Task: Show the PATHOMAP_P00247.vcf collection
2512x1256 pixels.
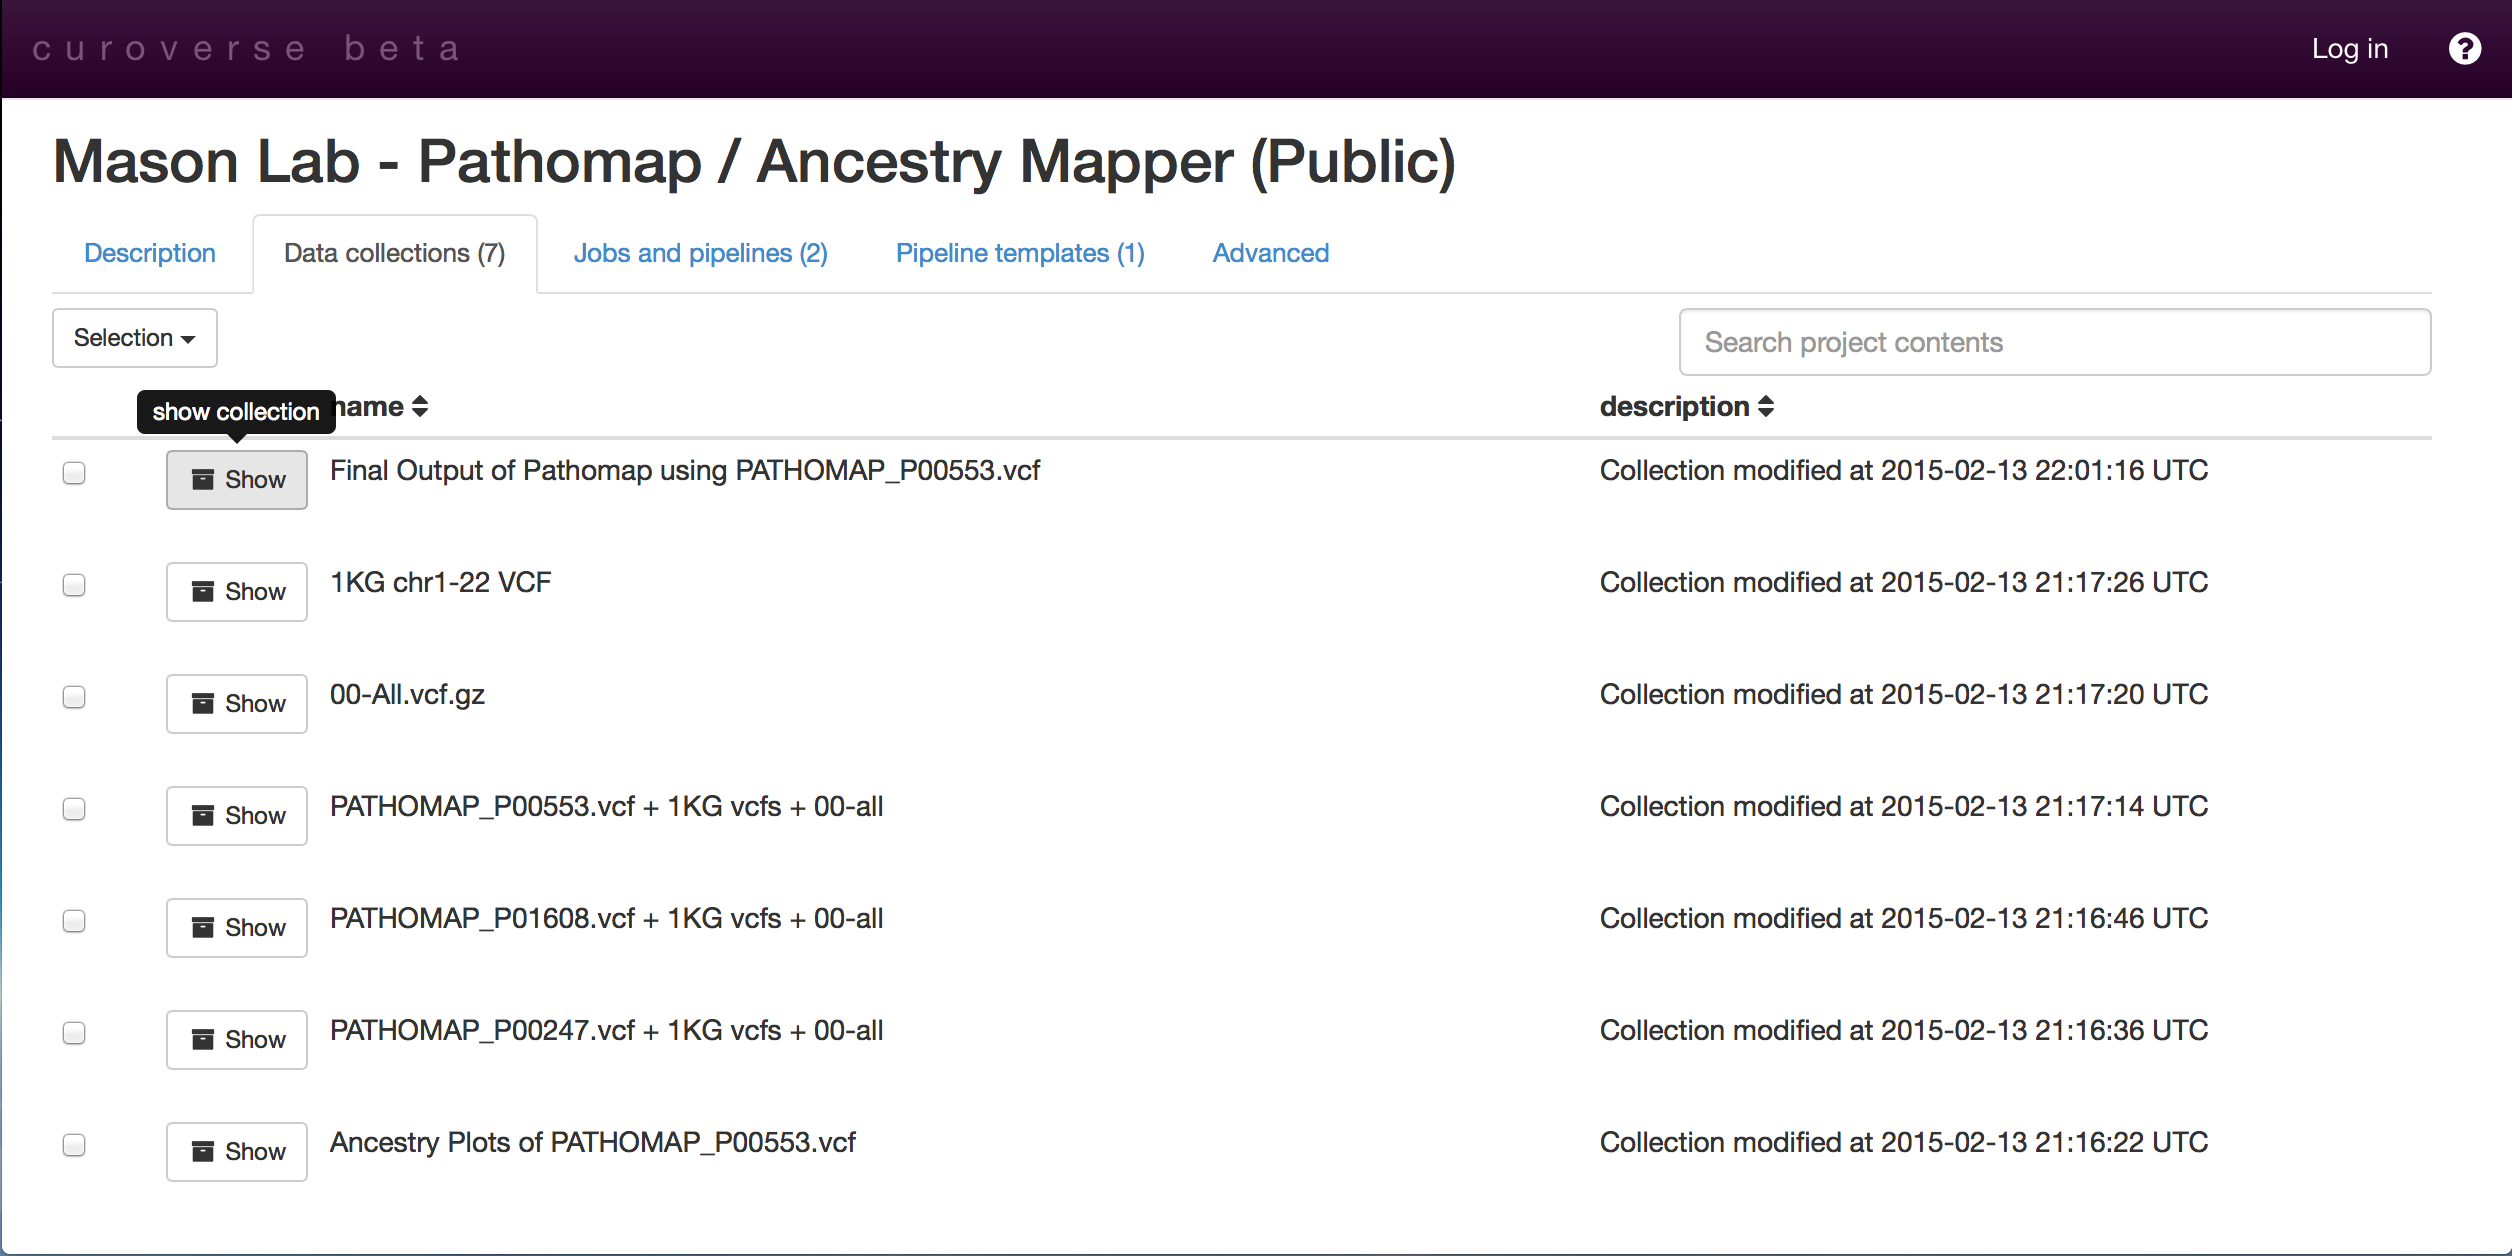Action: point(237,1039)
